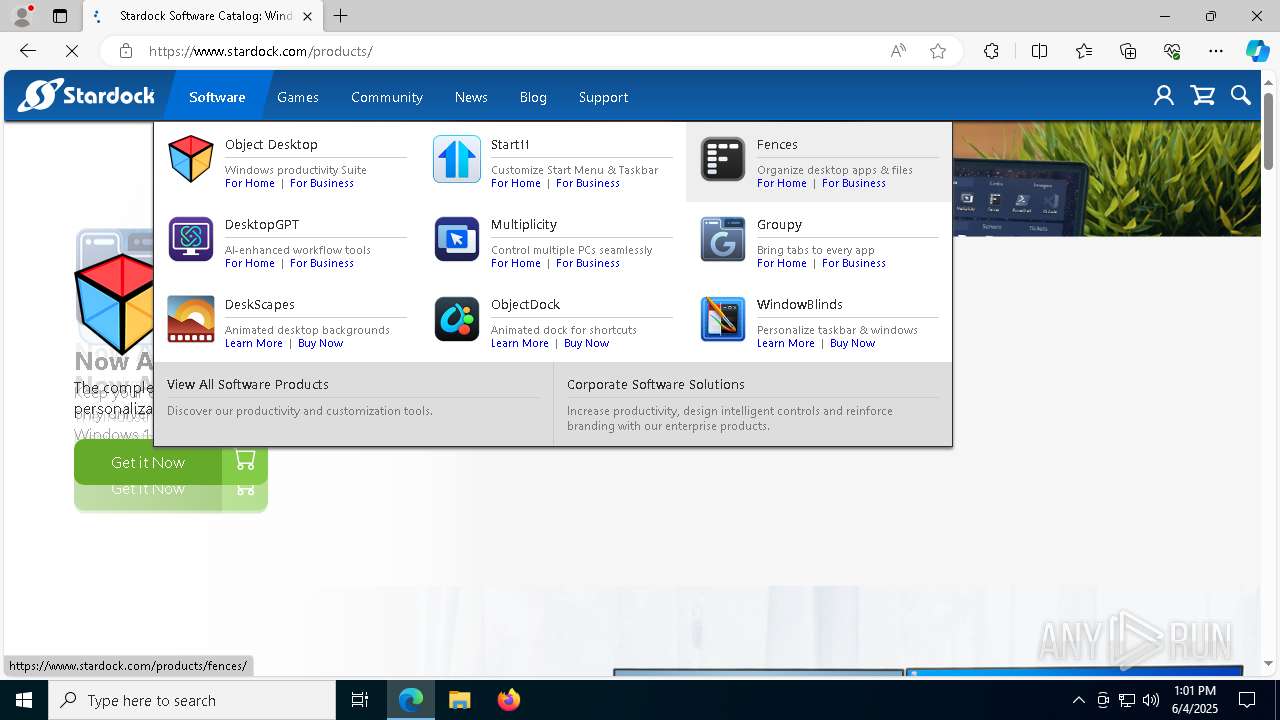Click Fences For Business link
1280x720 pixels.
coord(854,183)
